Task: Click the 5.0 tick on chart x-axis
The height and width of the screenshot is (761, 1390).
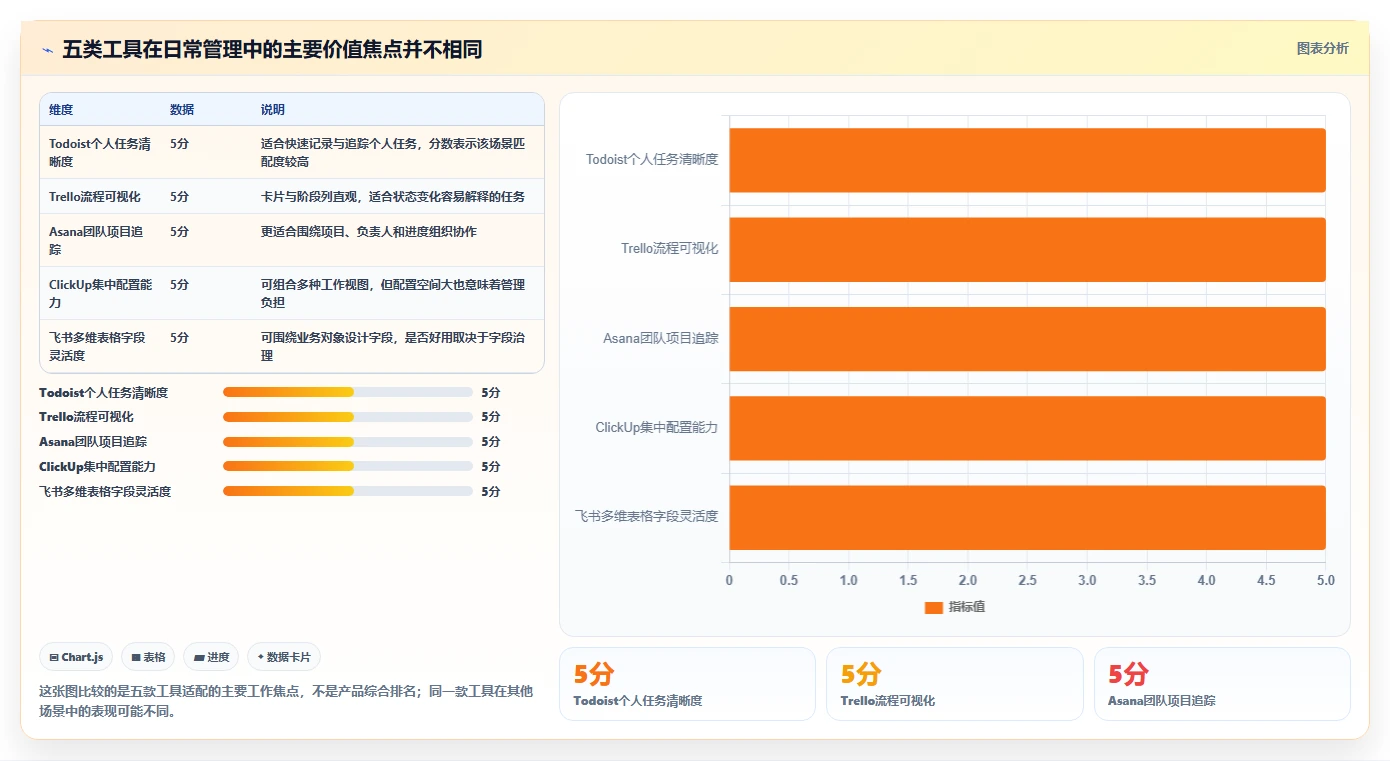Action: 1325,581
